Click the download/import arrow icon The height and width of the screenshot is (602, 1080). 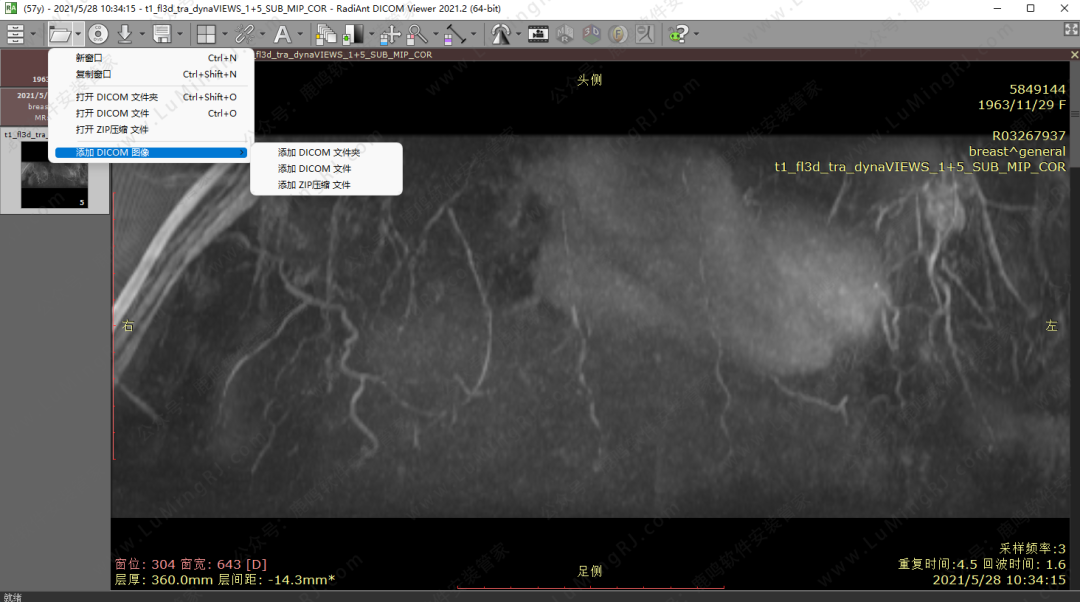click(125, 34)
